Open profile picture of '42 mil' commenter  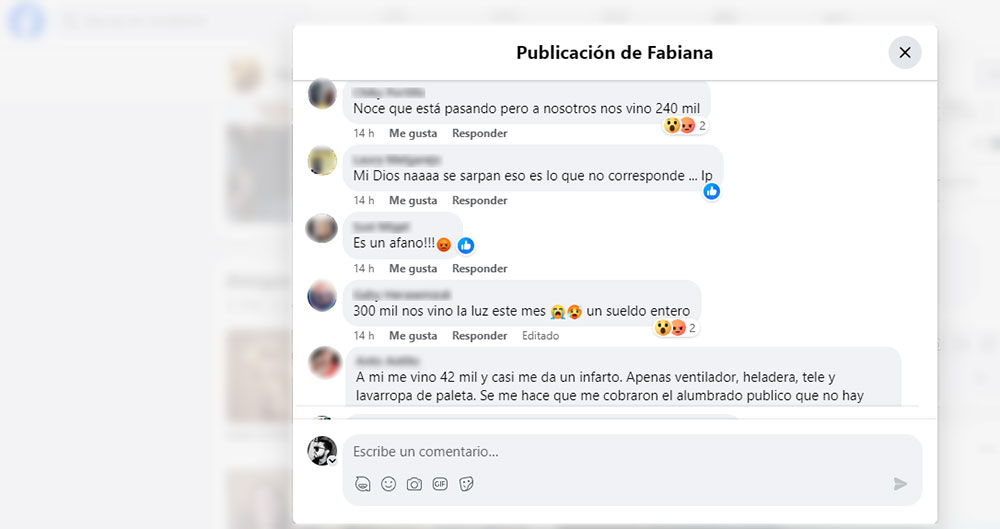click(325, 363)
